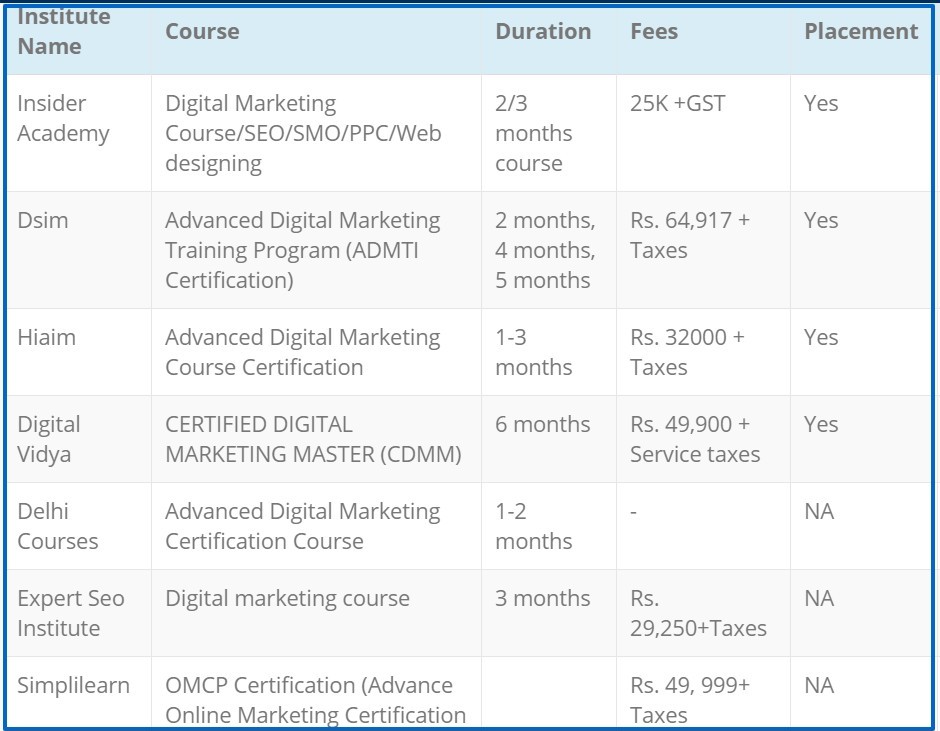Click the 'Rs. 49,900 + Service taxes' cell
The height and width of the screenshot is (731, 940).
[x=703, y=439]
